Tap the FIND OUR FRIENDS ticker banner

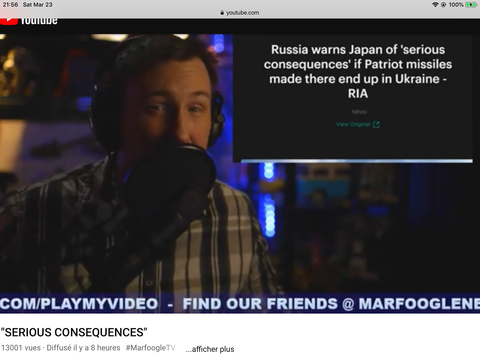240,304
